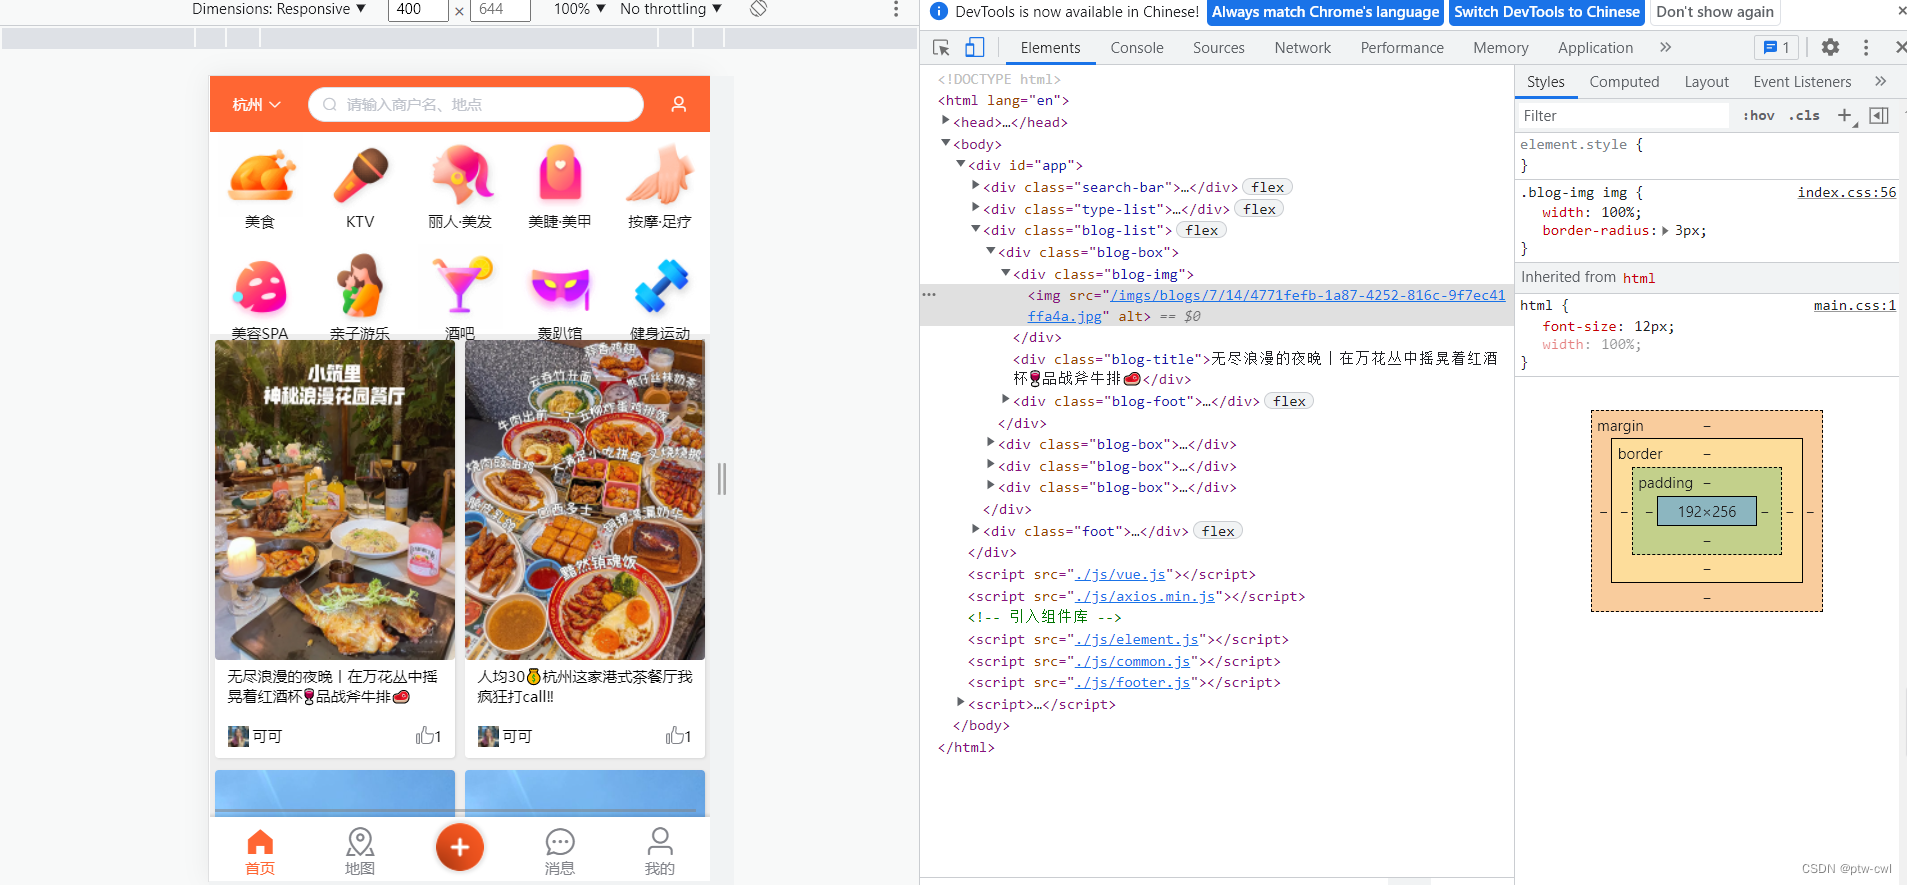Switch to the Computed styles tab

(x=1624, y=82)
